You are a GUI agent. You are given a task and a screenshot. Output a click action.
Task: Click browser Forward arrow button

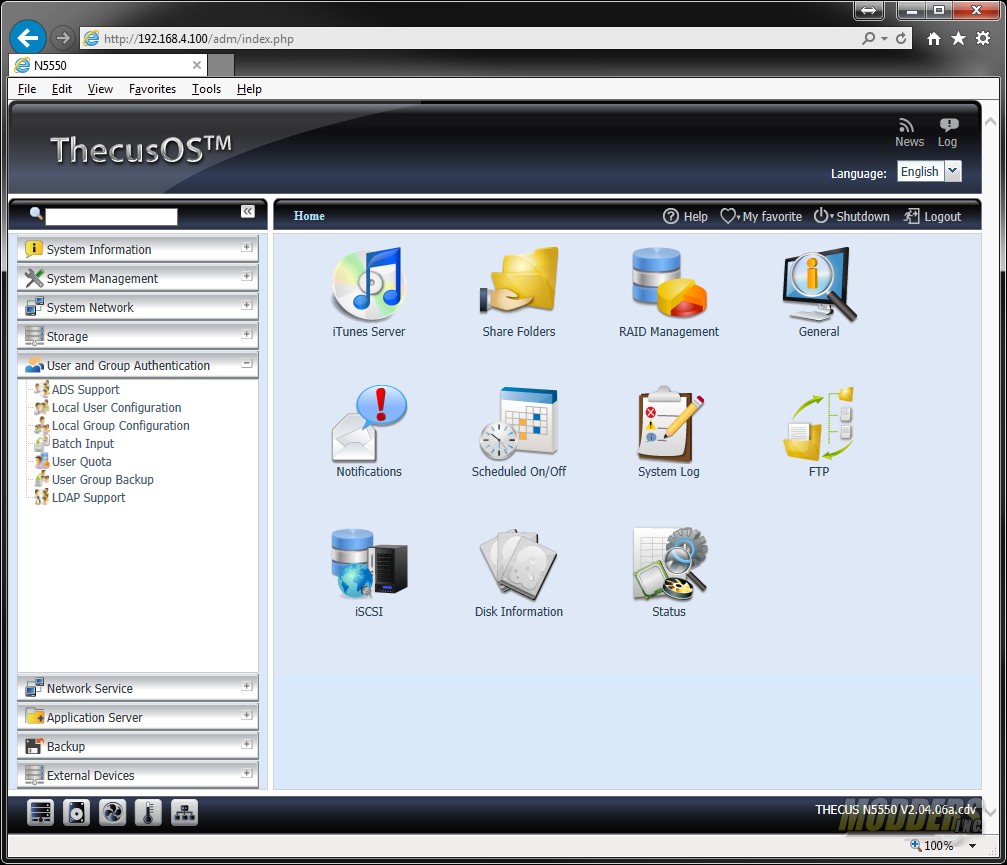(62, 38)
